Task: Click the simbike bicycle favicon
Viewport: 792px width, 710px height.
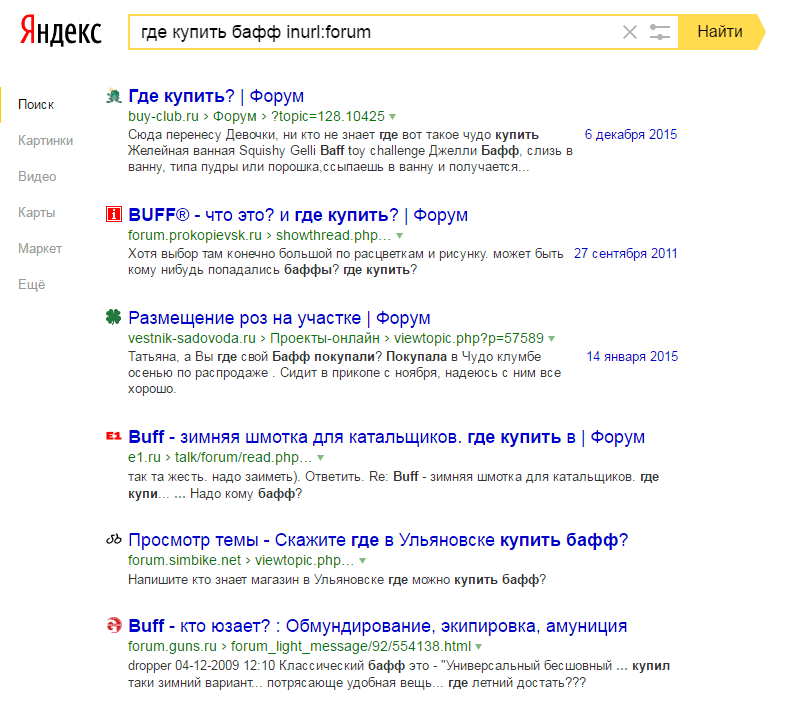Action: (x=114, y=539)
